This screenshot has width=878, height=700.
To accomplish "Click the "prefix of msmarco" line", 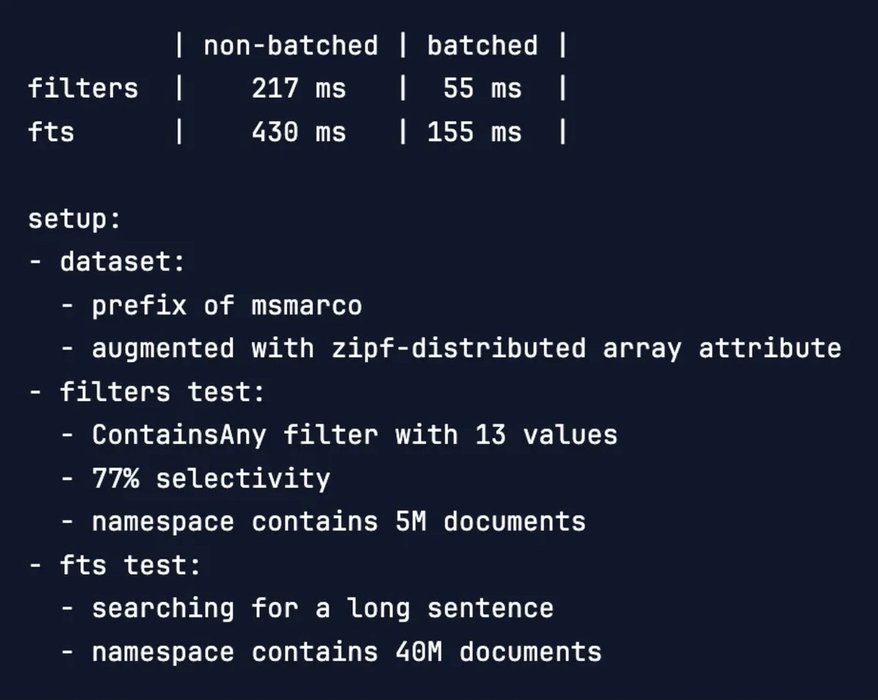I will [x=226, y=305].
